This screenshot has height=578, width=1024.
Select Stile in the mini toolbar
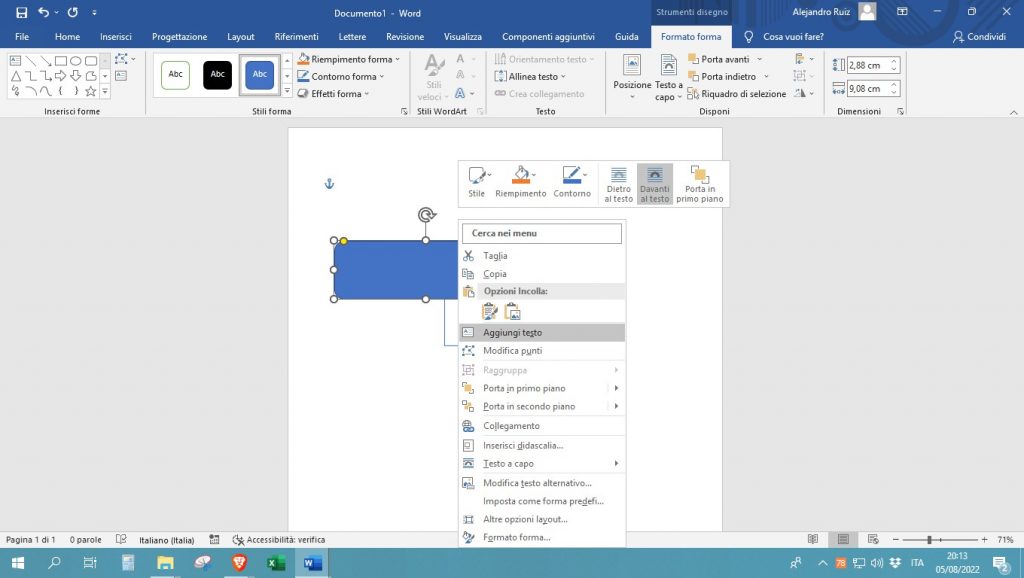477,183
